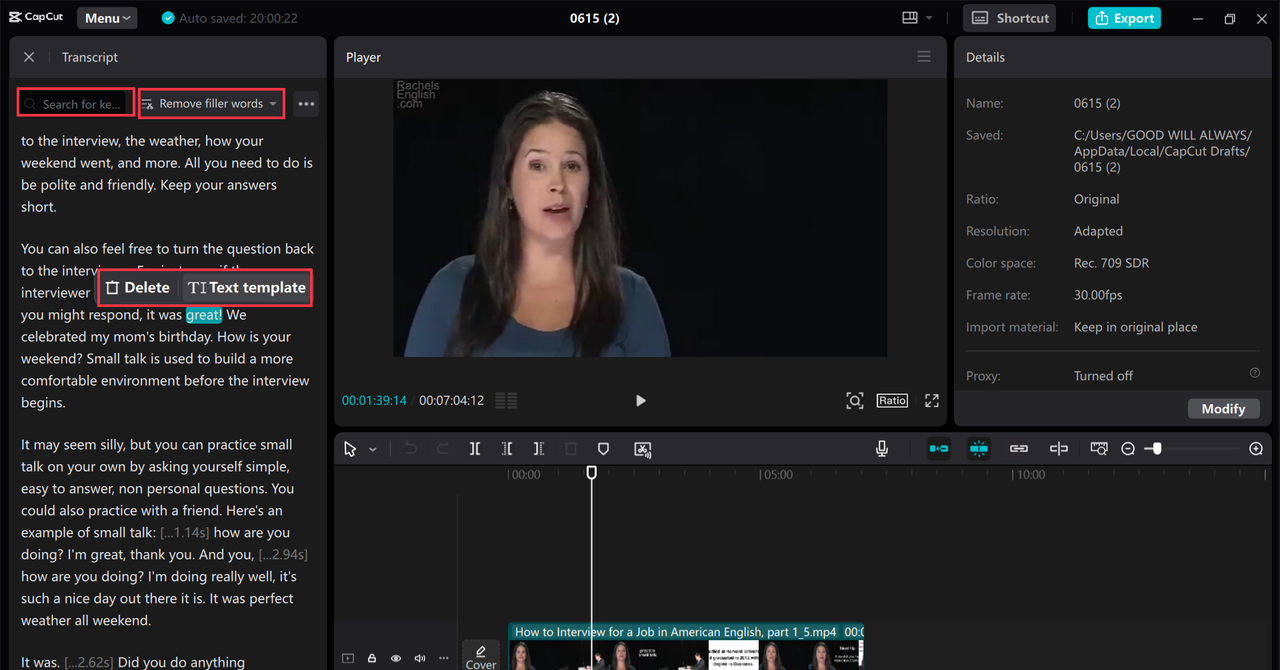This screenshot has width=1280, height=670.
Task: Choose the Select arrow tool in timeline
Action: click(x=350, y=449)
